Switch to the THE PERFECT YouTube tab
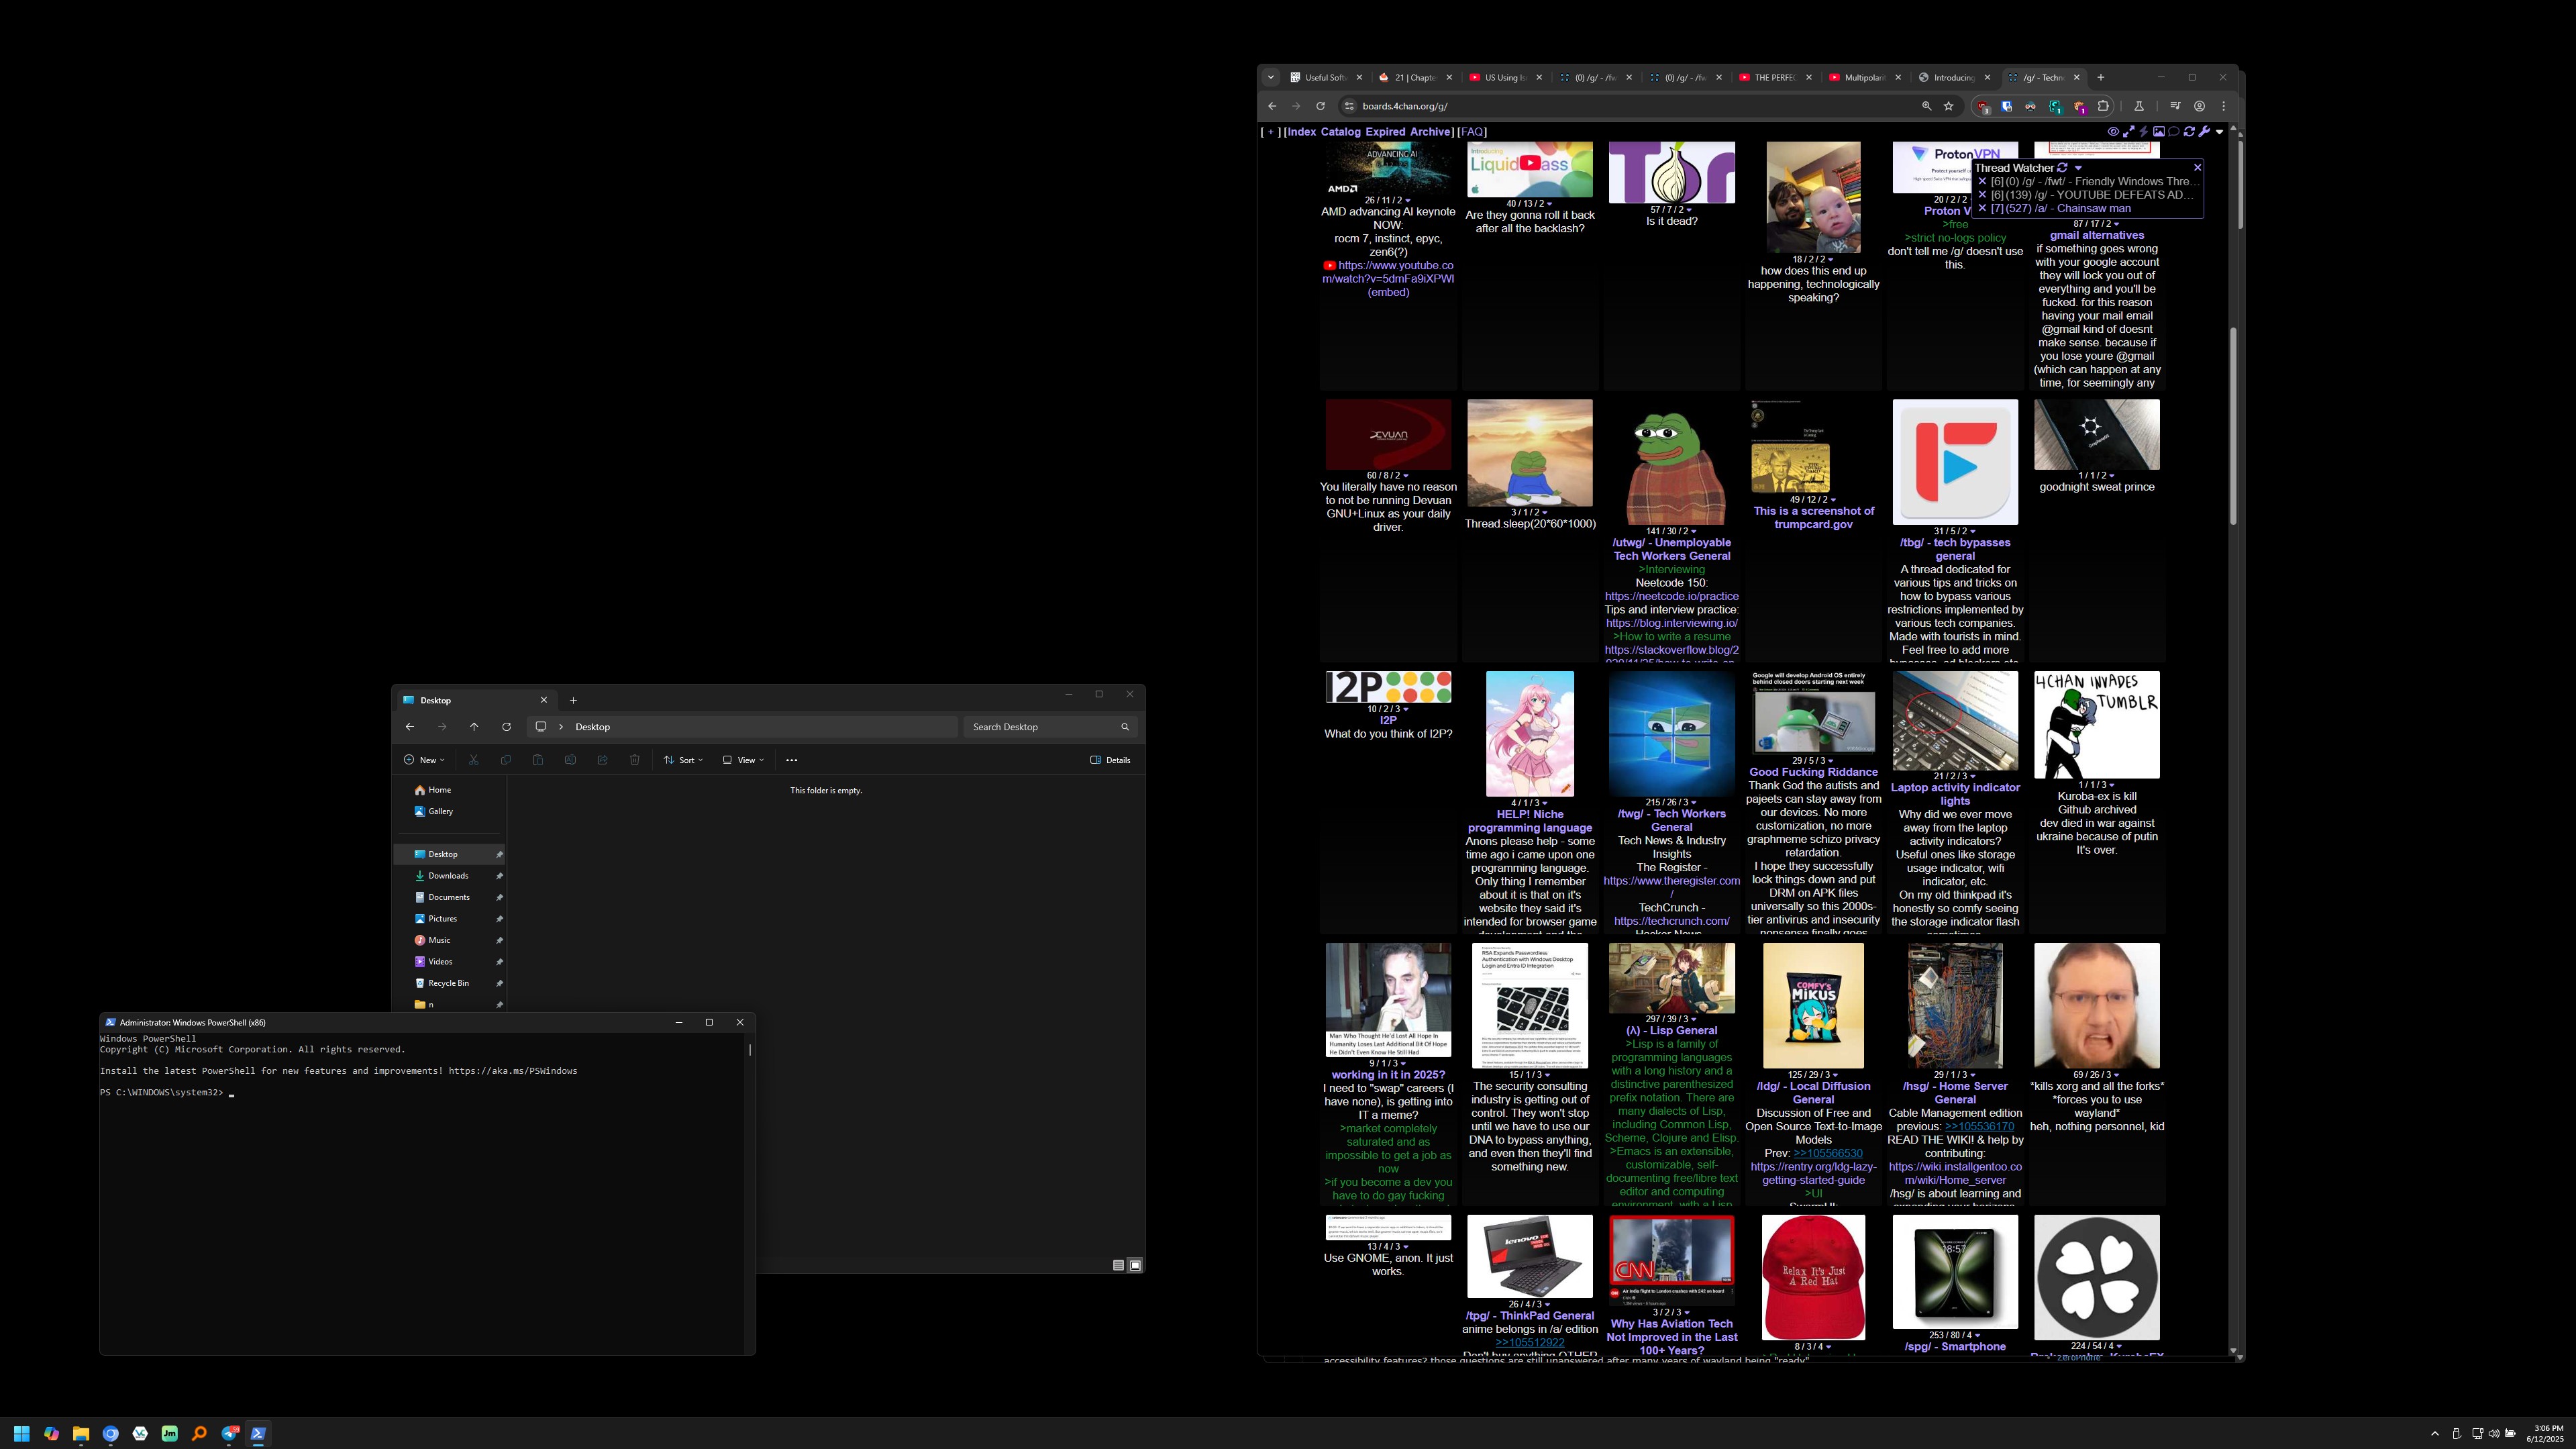Image resolution: width=2576 pixels, height=1449 pixels. (1775, 77)
